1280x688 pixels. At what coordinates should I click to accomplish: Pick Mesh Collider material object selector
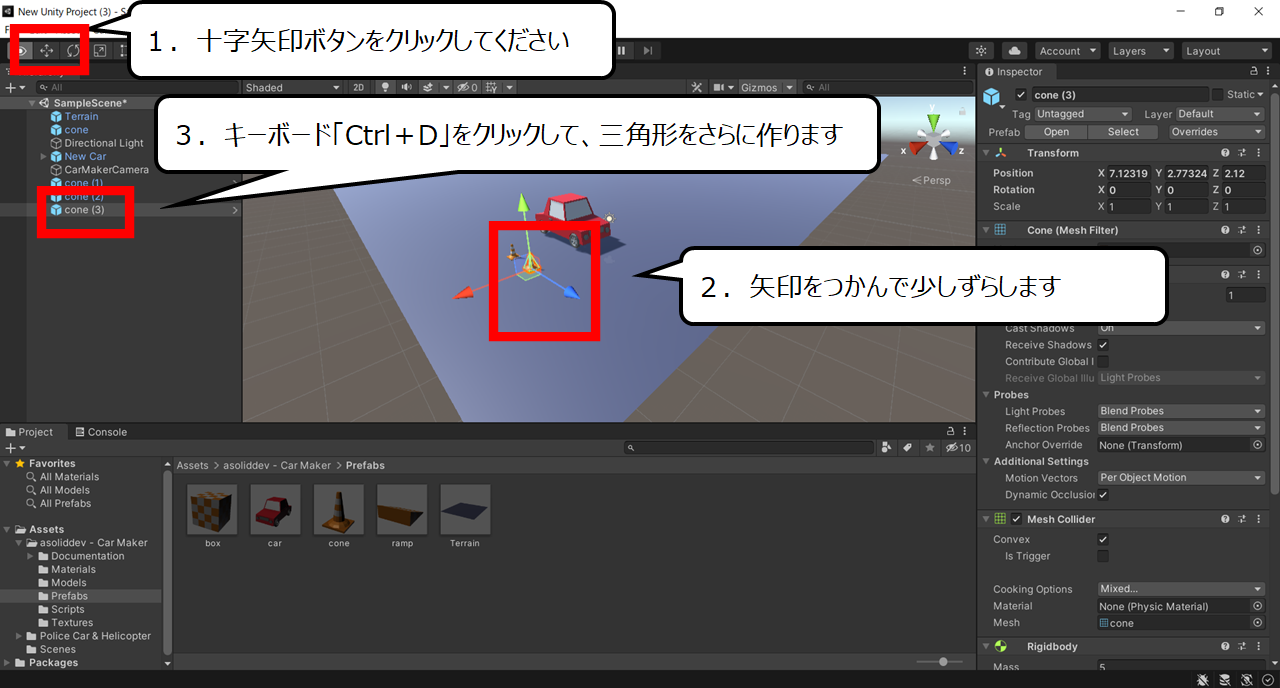(1257, 606)
